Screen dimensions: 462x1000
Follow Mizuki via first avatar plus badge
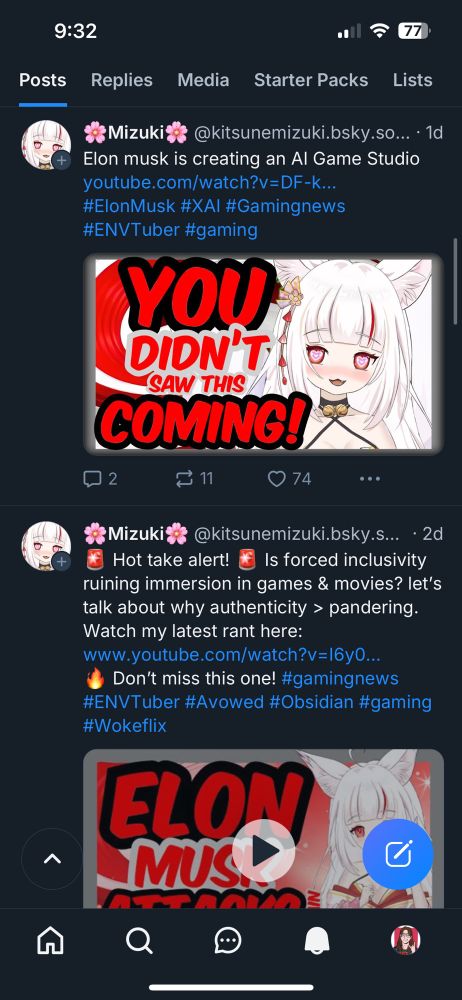(61, 161)
